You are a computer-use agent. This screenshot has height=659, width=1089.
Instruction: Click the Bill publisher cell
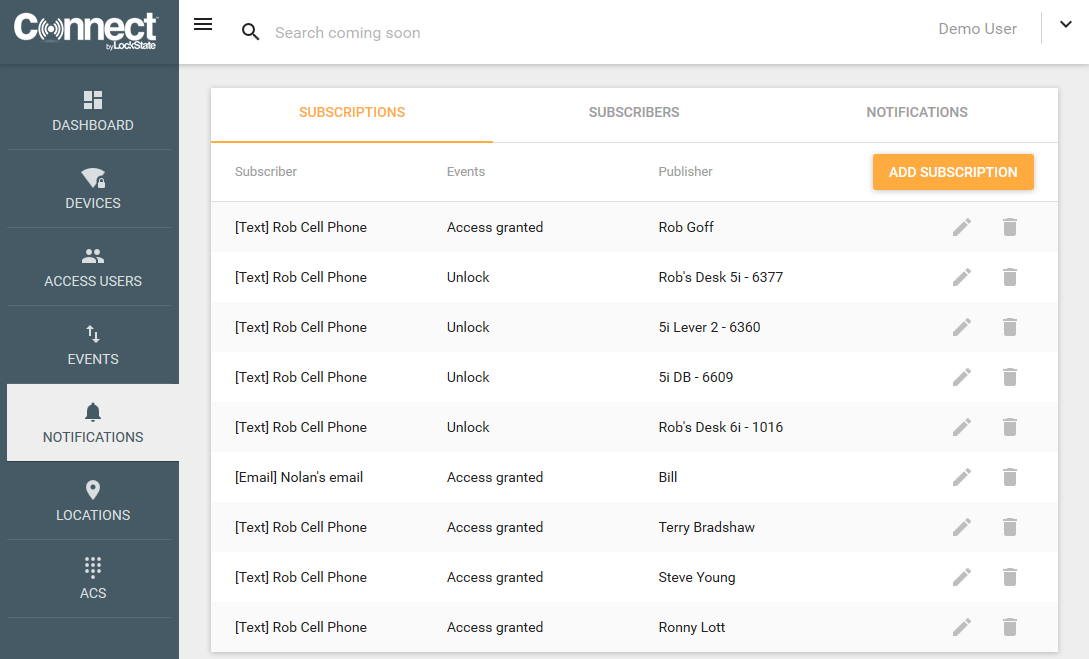coord(668,477)
